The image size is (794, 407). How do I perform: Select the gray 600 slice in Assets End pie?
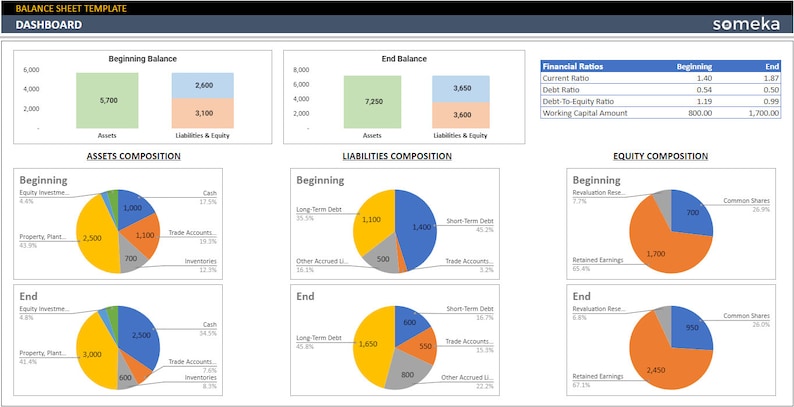pyautogui.click(x=126, y=378)
